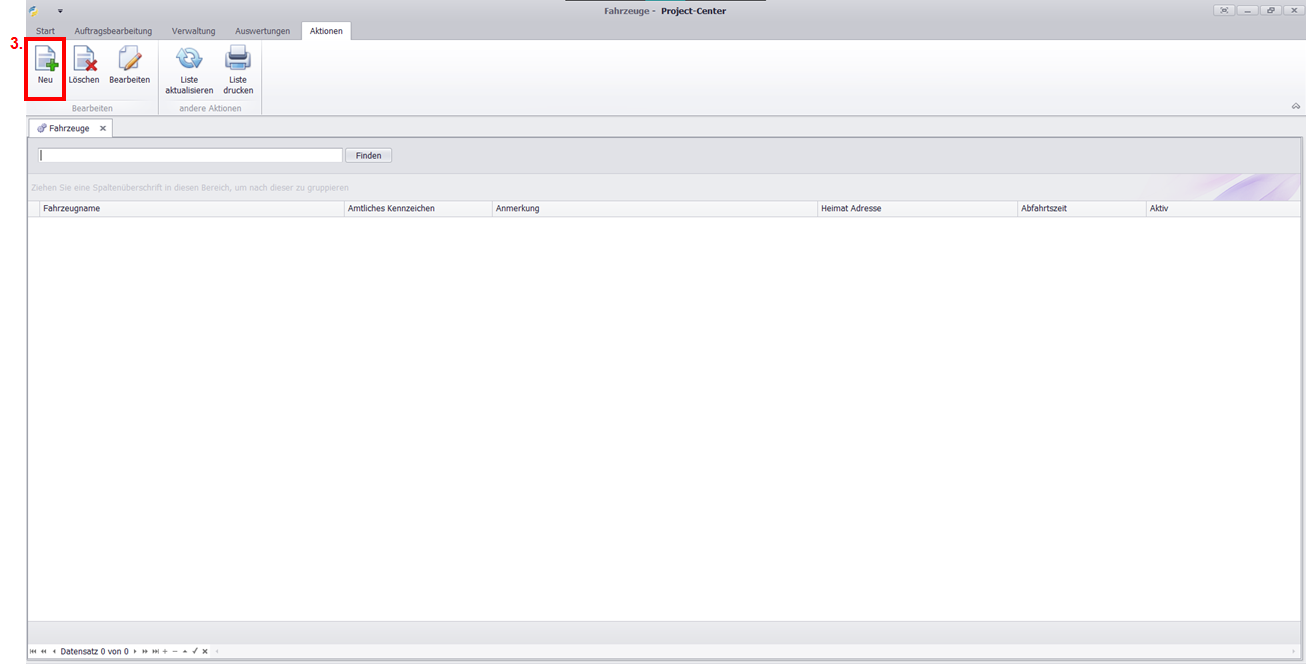Open the Auftragsbearbeitung ribbon tab
The height and width of the screenshot is (664, 1306).
(x=113, y=31)
